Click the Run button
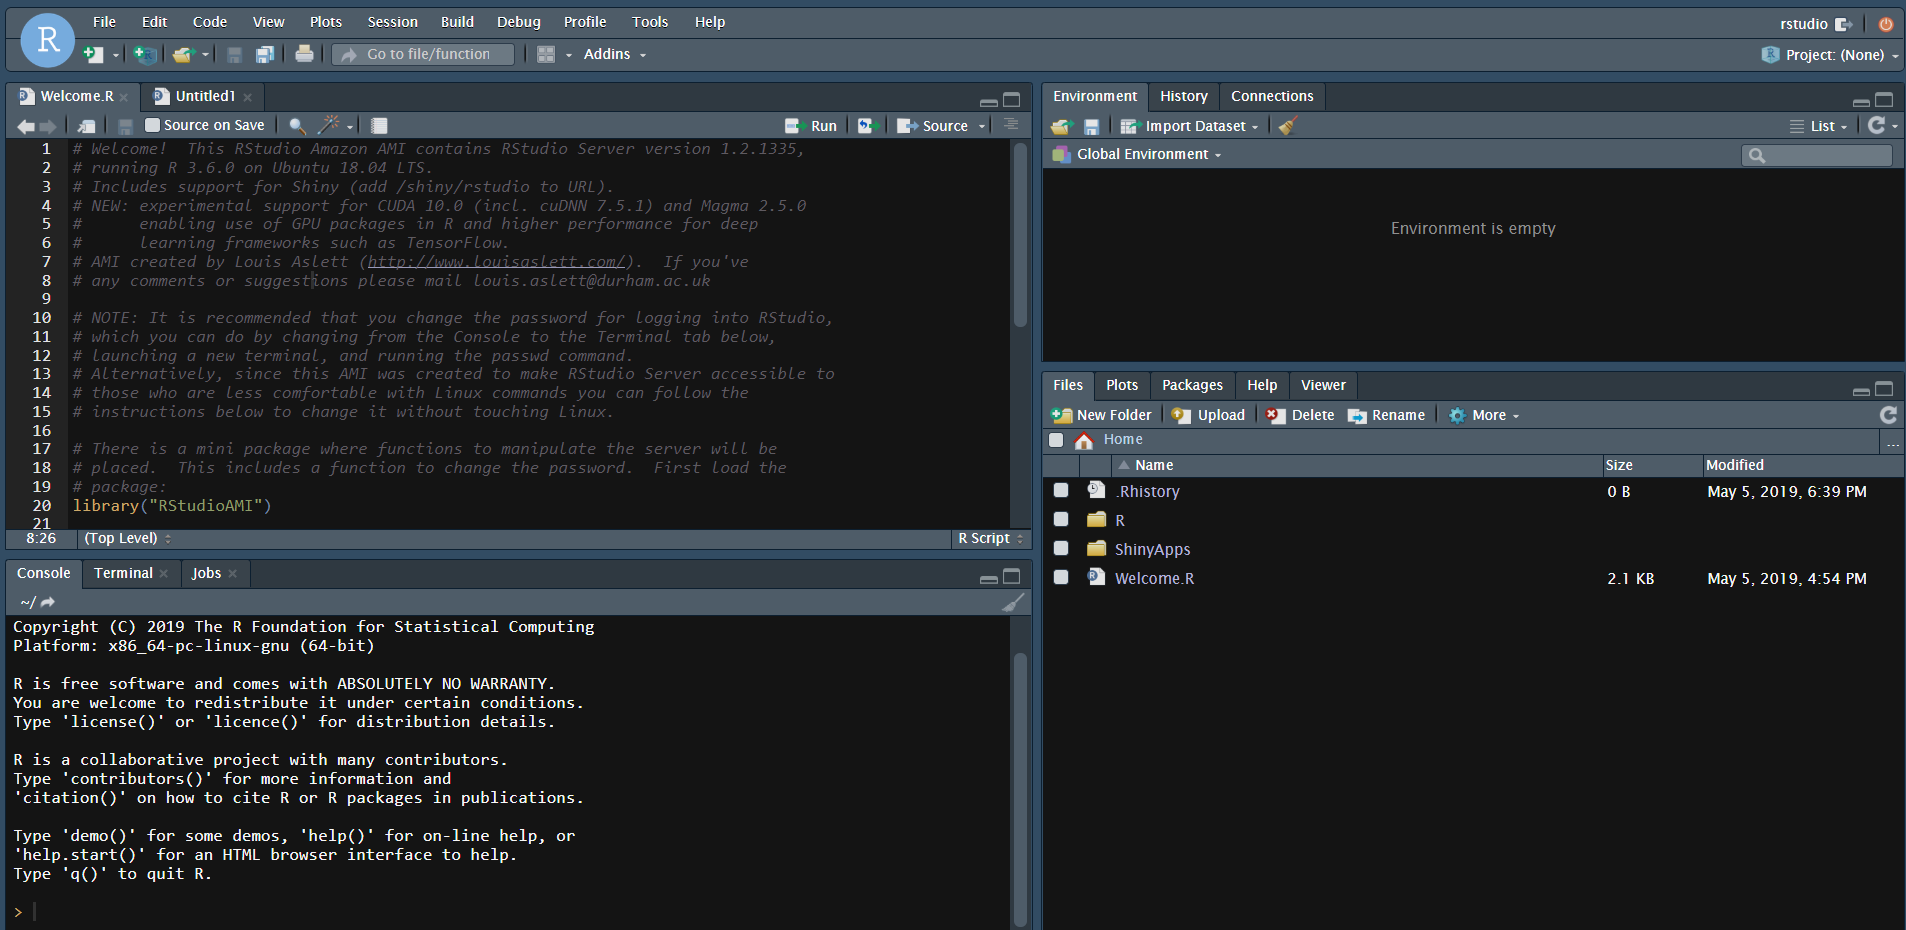Screen dimensions: 1906x930 pos(811,126)
